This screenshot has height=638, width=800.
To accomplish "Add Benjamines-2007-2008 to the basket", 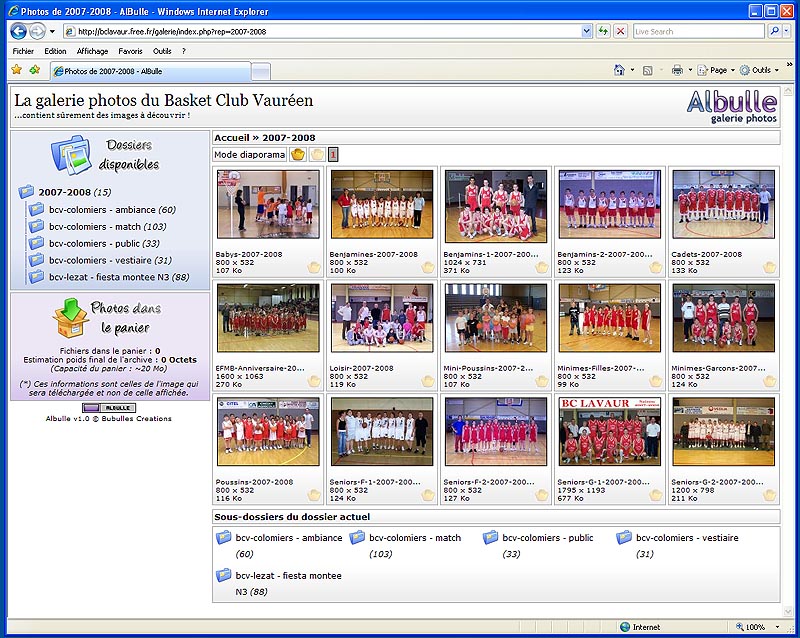I will (x=428, y=267).
